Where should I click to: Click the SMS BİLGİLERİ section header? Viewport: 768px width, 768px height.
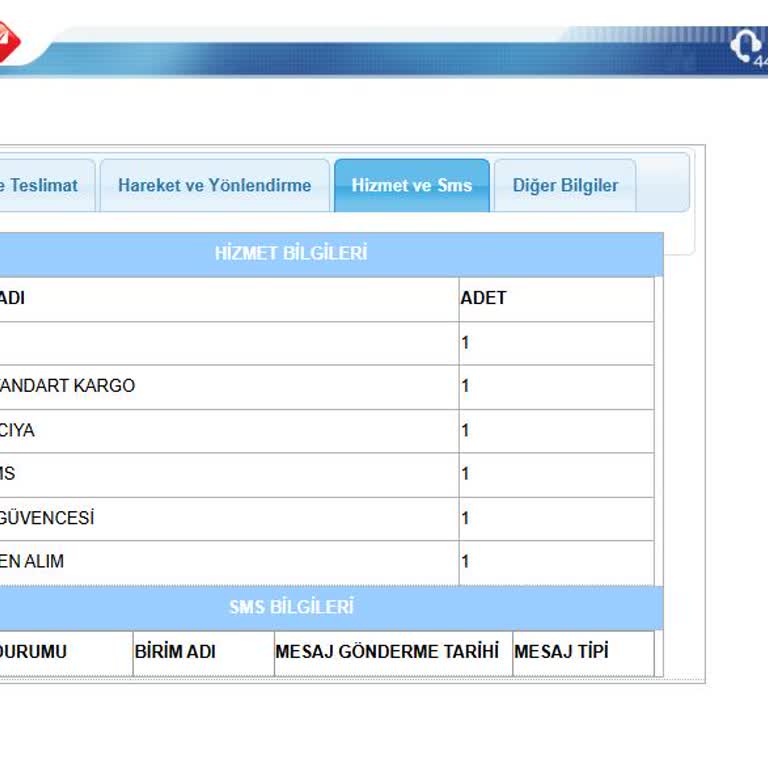291,607
